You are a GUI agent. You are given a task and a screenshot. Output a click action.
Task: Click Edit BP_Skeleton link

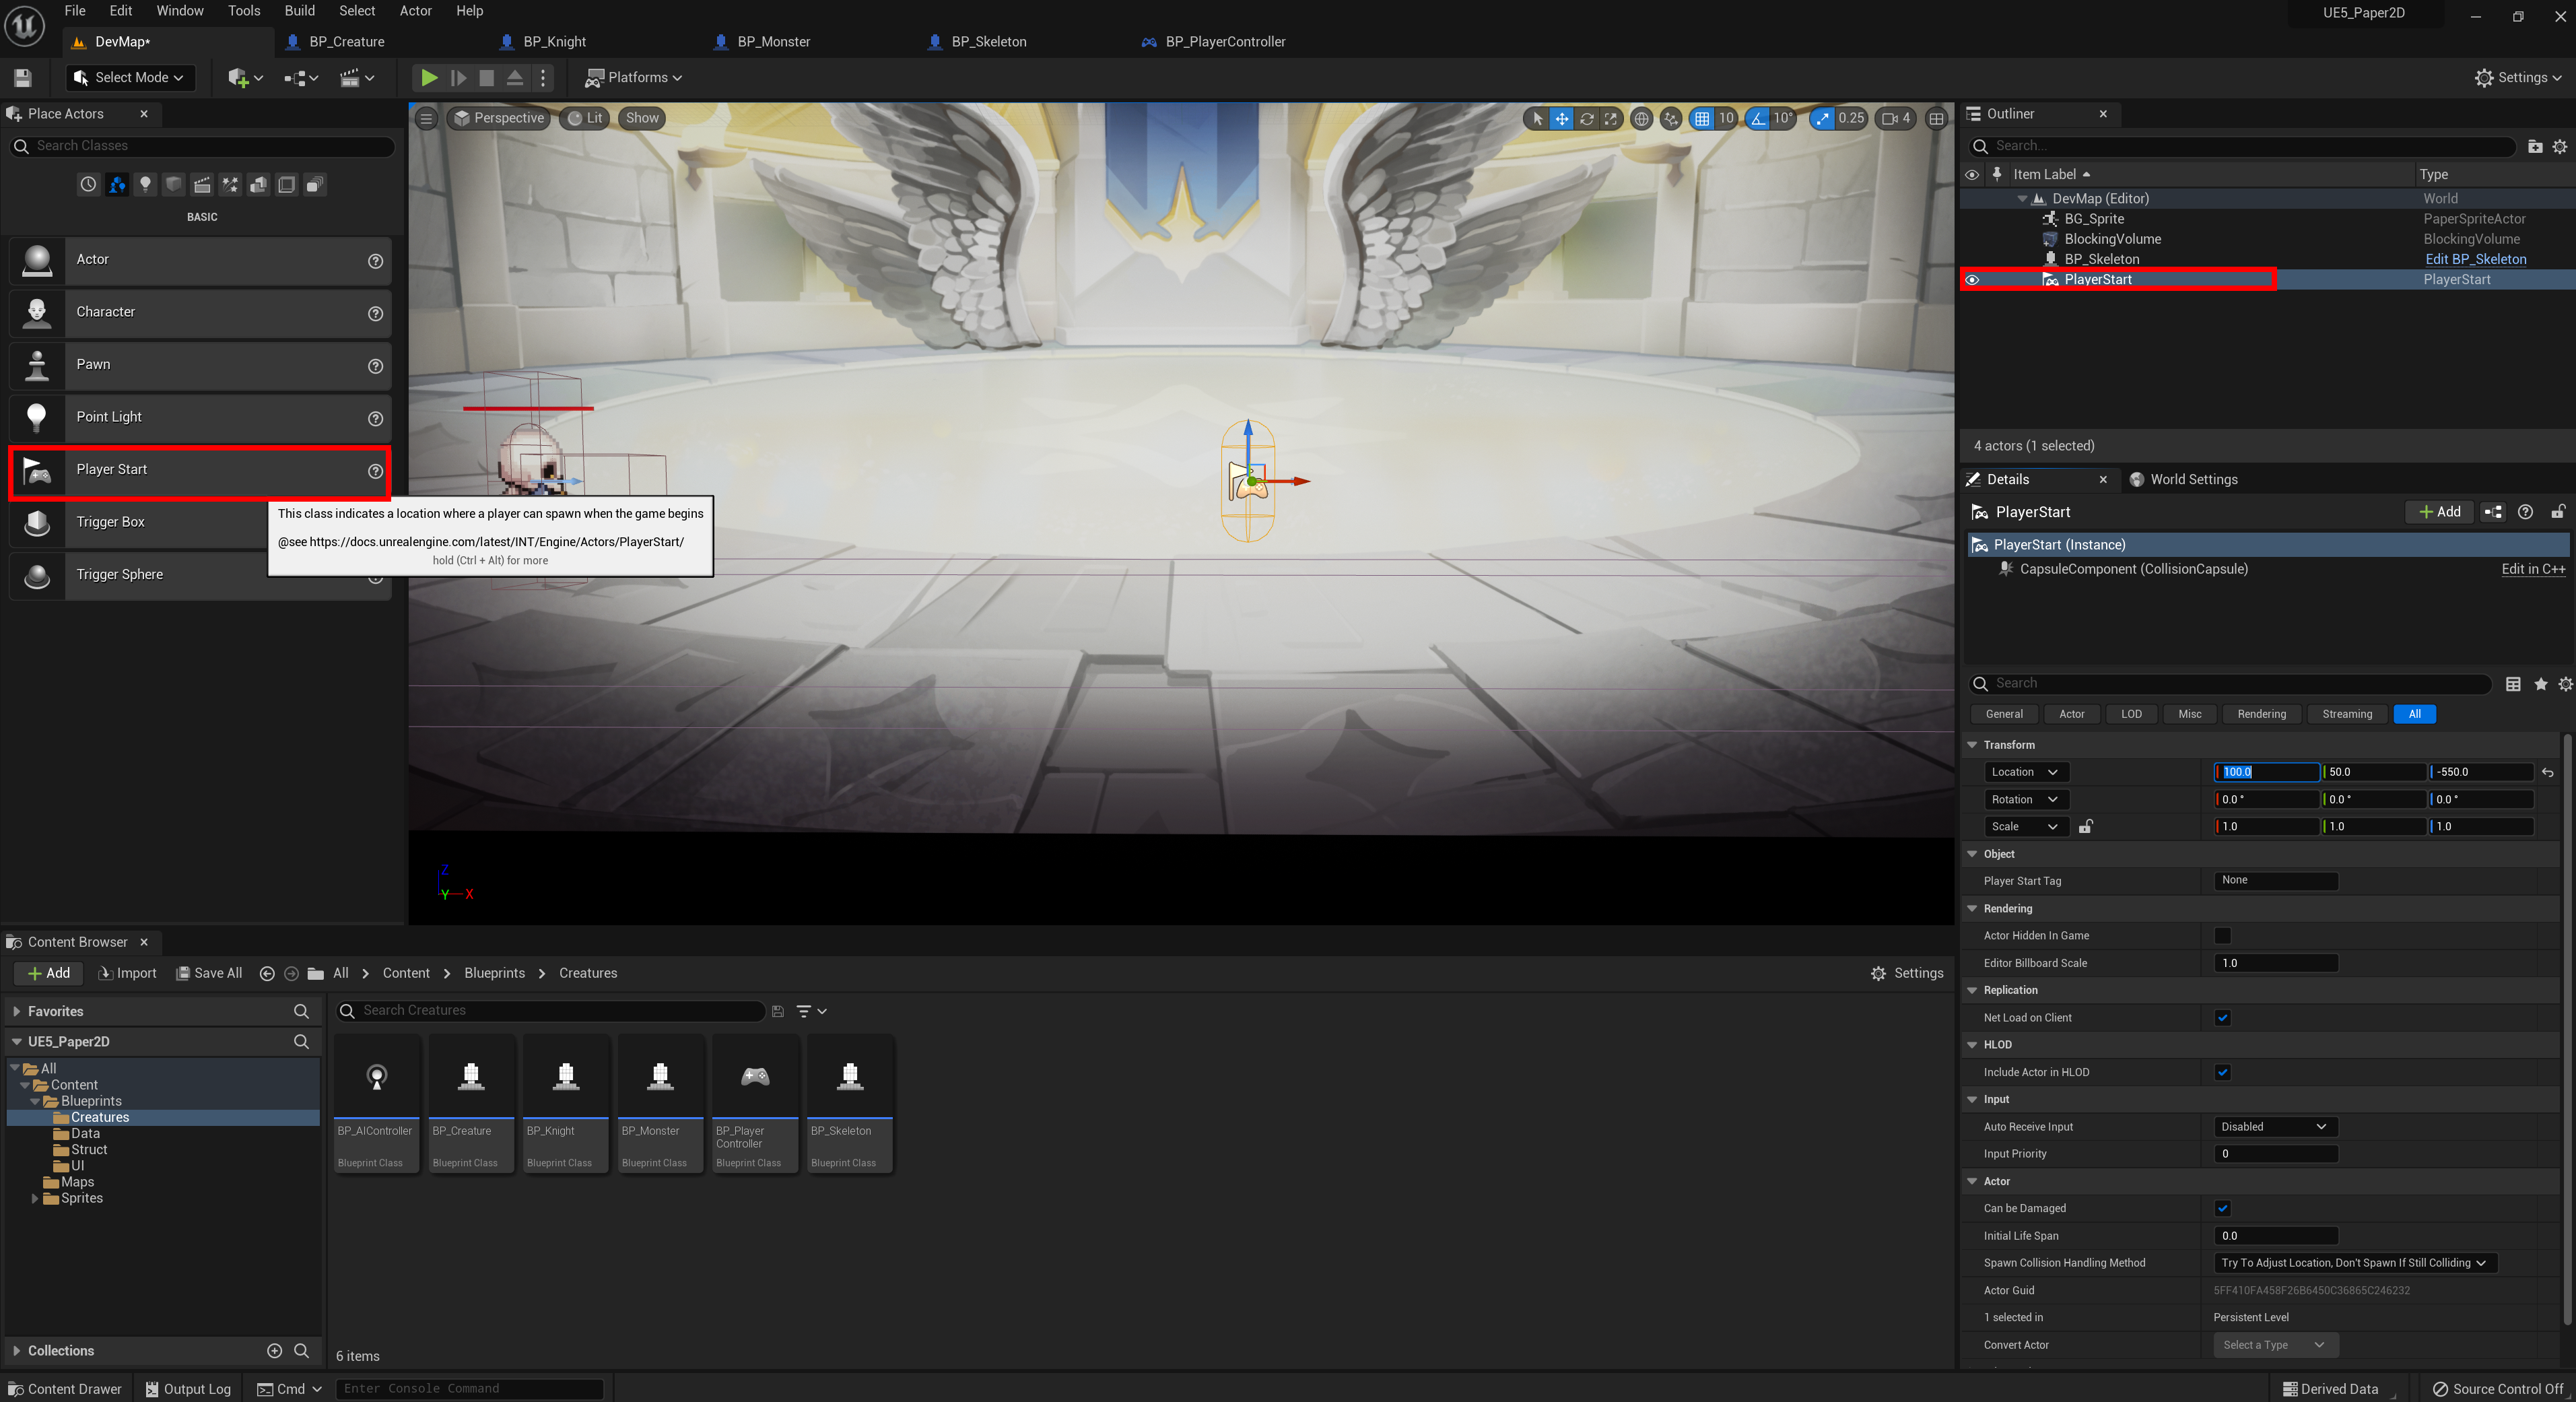(2476, 259)
